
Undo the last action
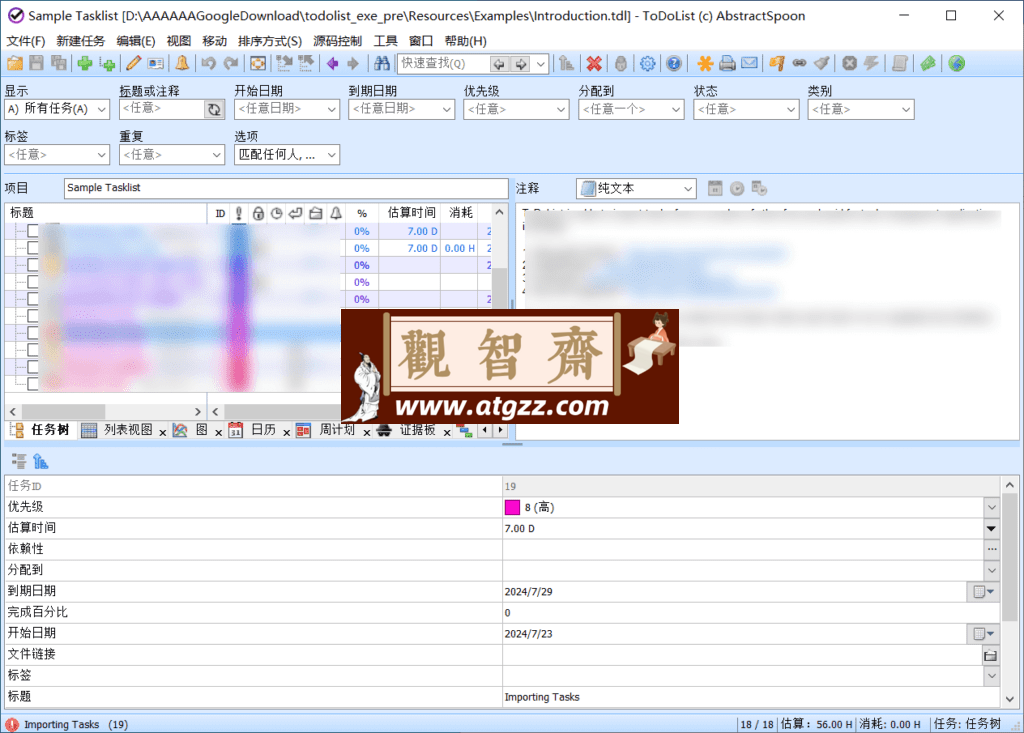pos(209,63)
